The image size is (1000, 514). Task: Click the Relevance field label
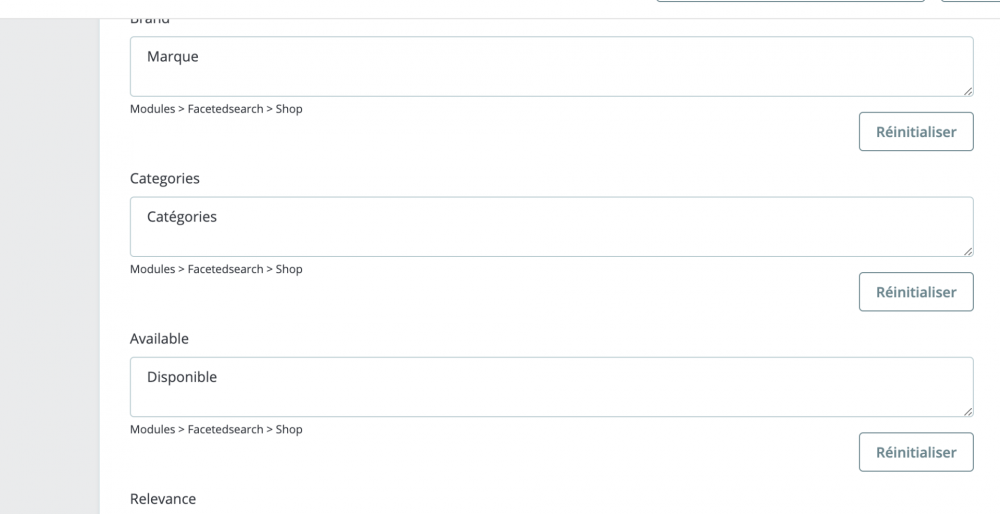pos(163,499)
